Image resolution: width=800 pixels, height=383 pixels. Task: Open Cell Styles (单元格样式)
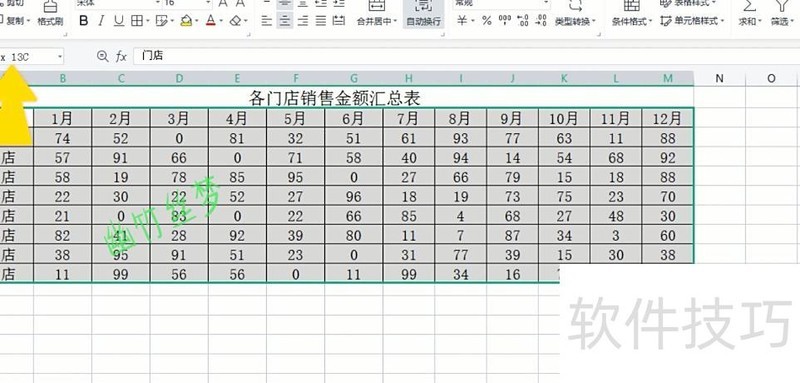pos(692,21)
